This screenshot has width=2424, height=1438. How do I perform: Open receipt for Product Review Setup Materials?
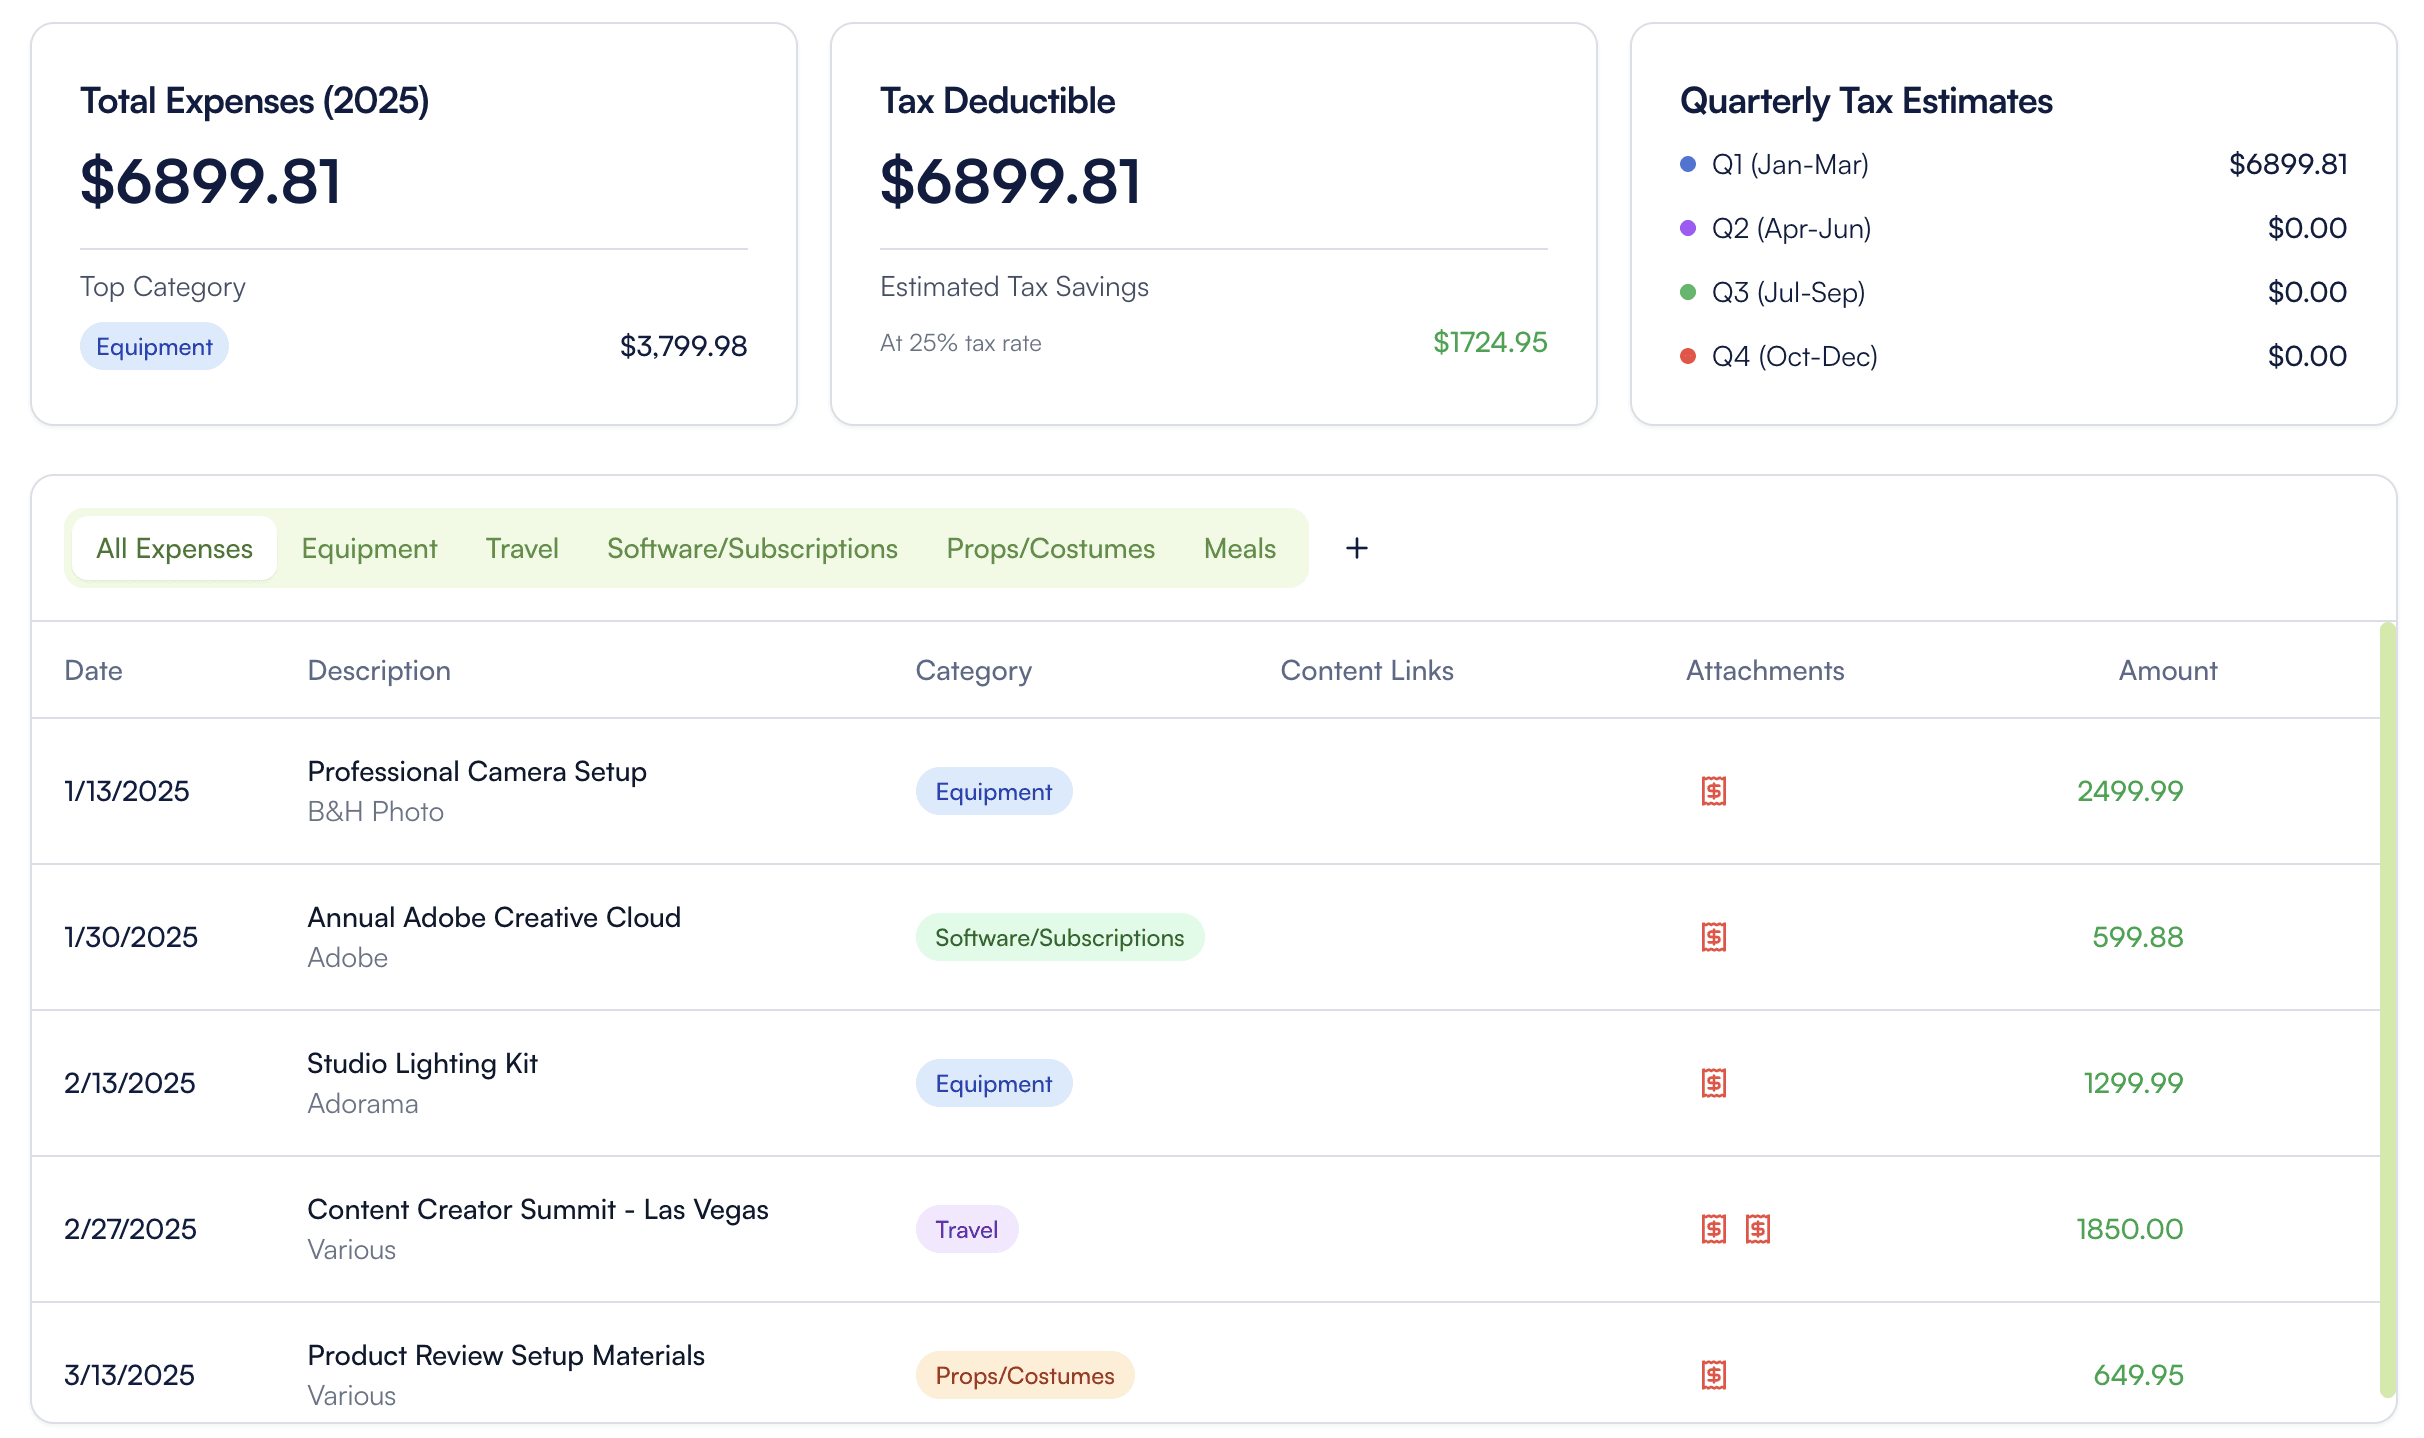coord(1714,1375)
